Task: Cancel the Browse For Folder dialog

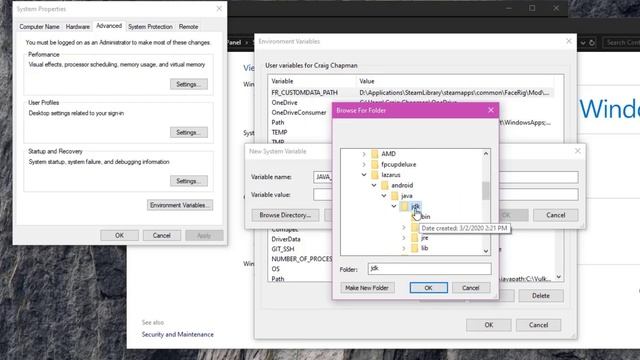Action: 471,288
